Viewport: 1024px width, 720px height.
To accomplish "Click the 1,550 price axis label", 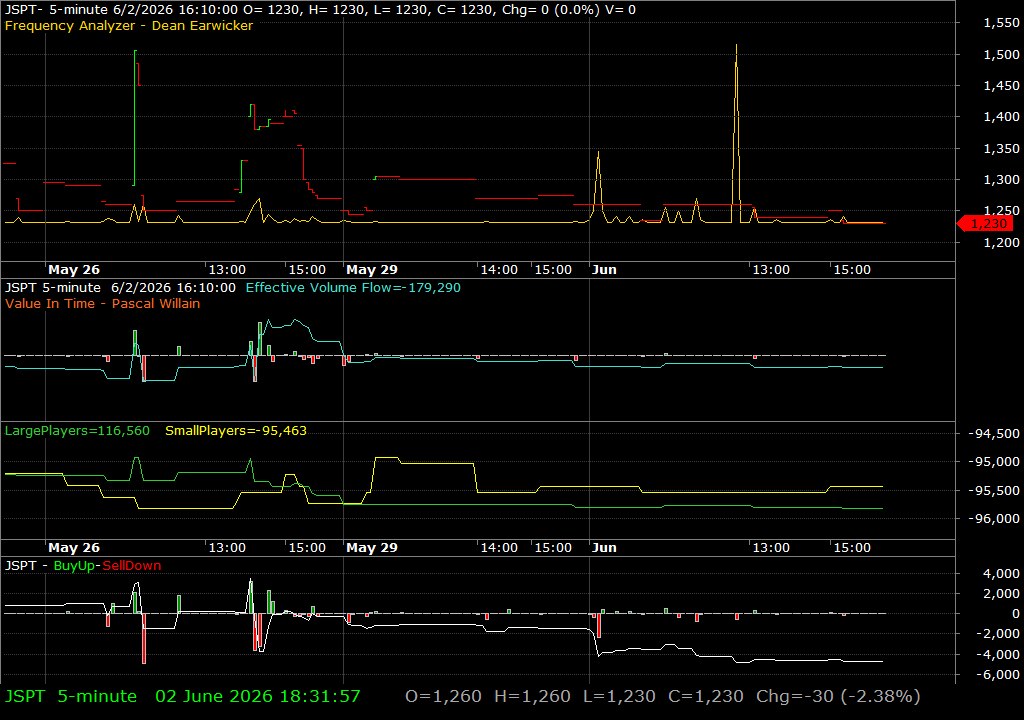I will [1001, 23].
